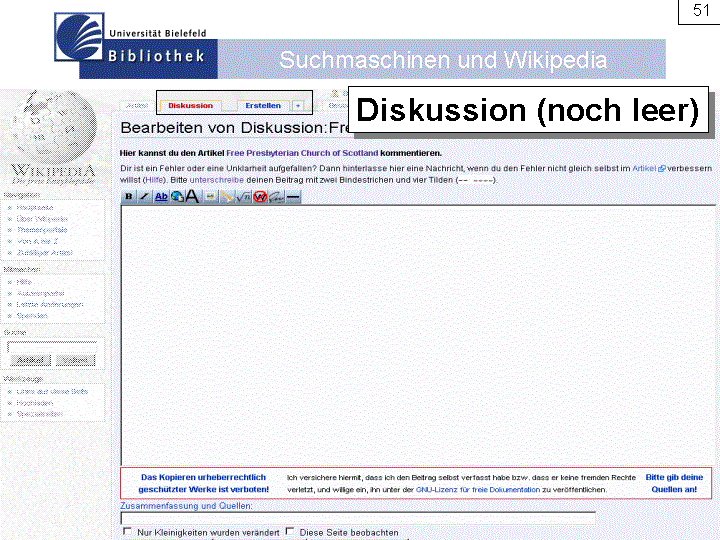Check 'Diese Seite beobachten' box
Image resolution: width=720 pixels, height=540 pixels.
pos(290,531)
